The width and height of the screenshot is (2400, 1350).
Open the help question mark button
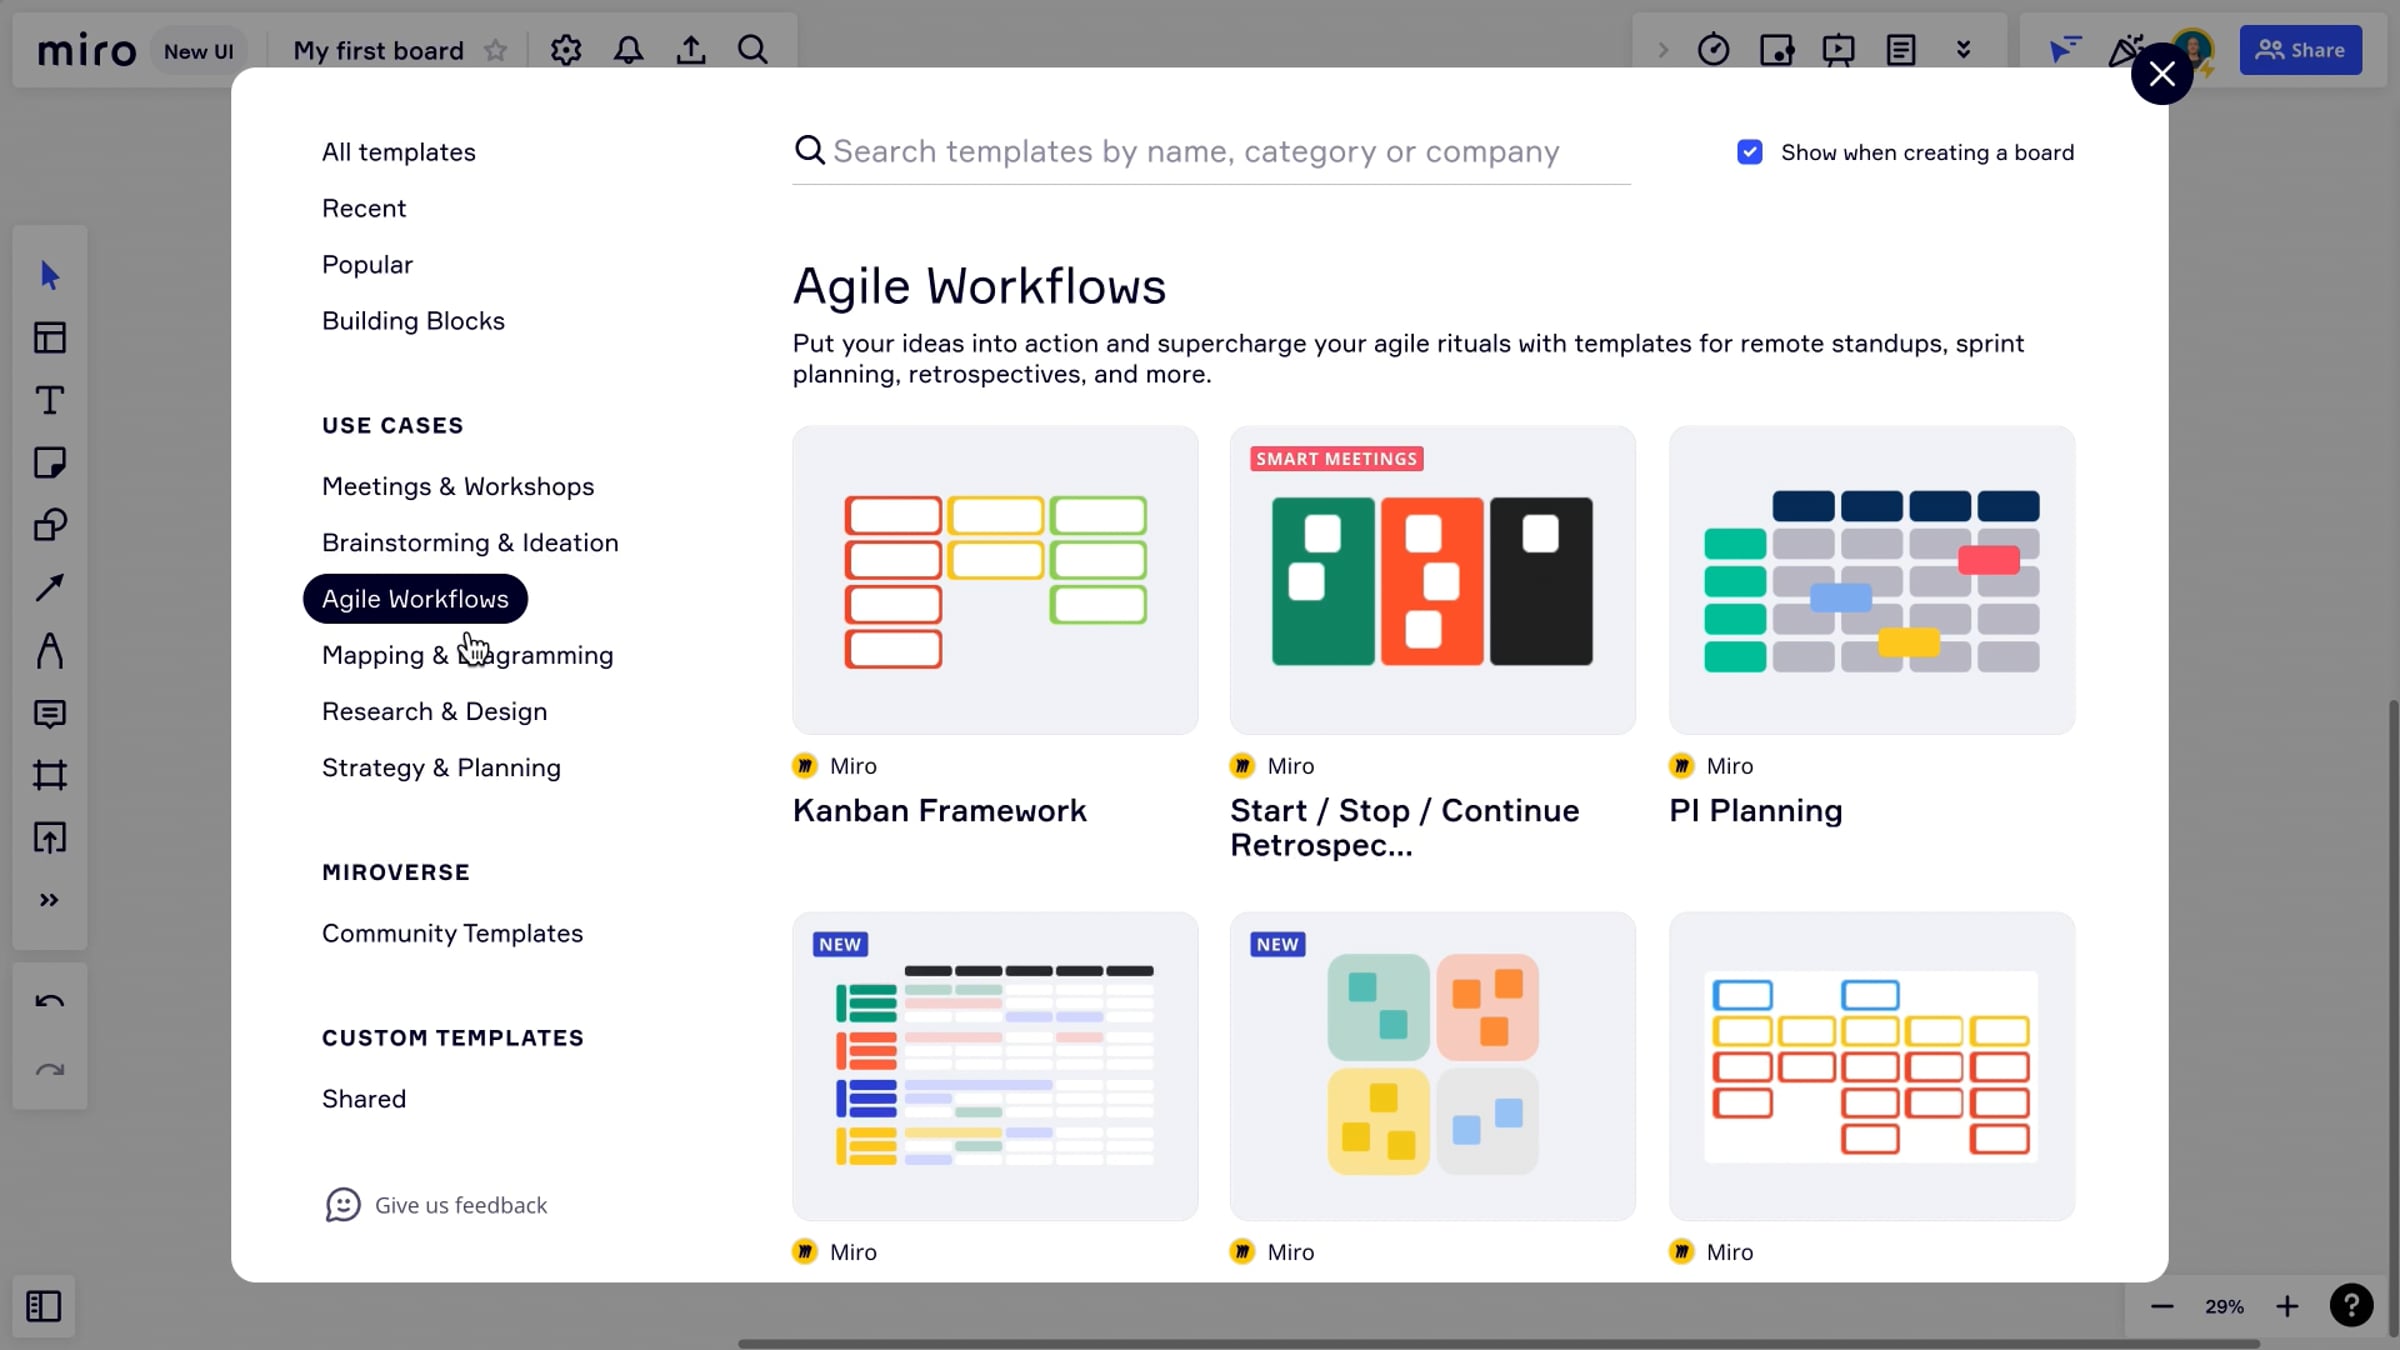pos(2351,1305)
